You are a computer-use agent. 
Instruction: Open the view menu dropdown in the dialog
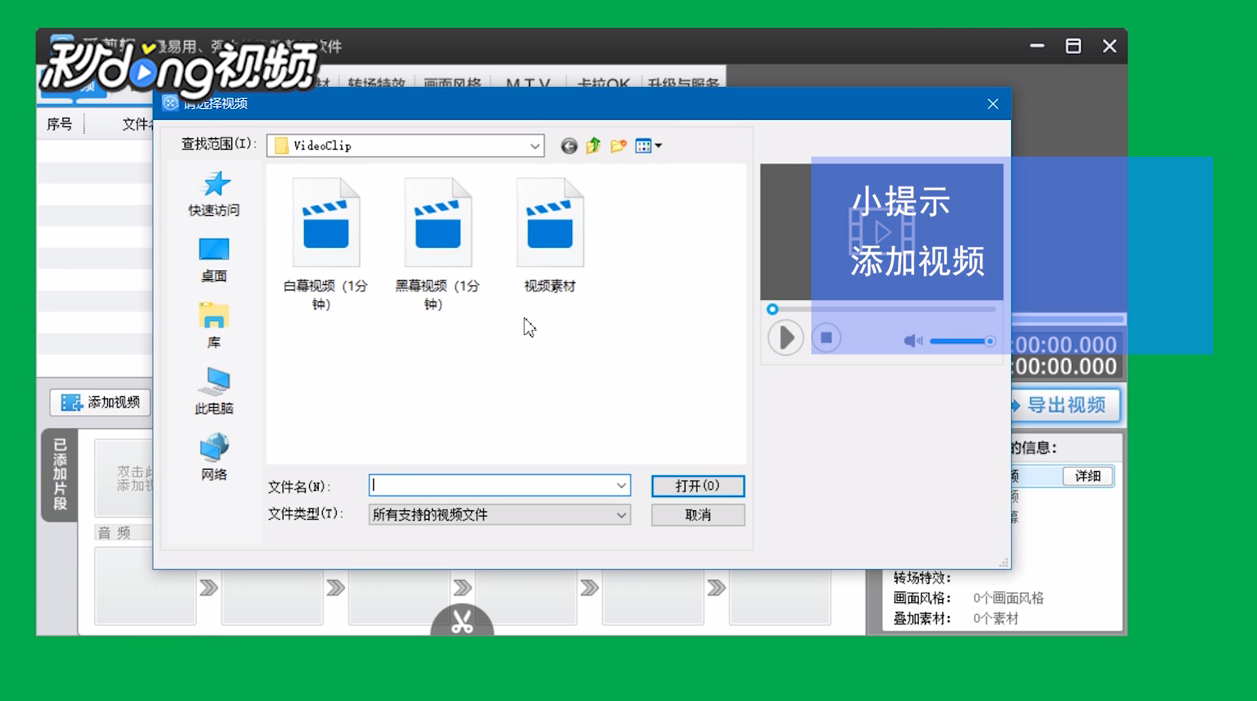[649, 146]
